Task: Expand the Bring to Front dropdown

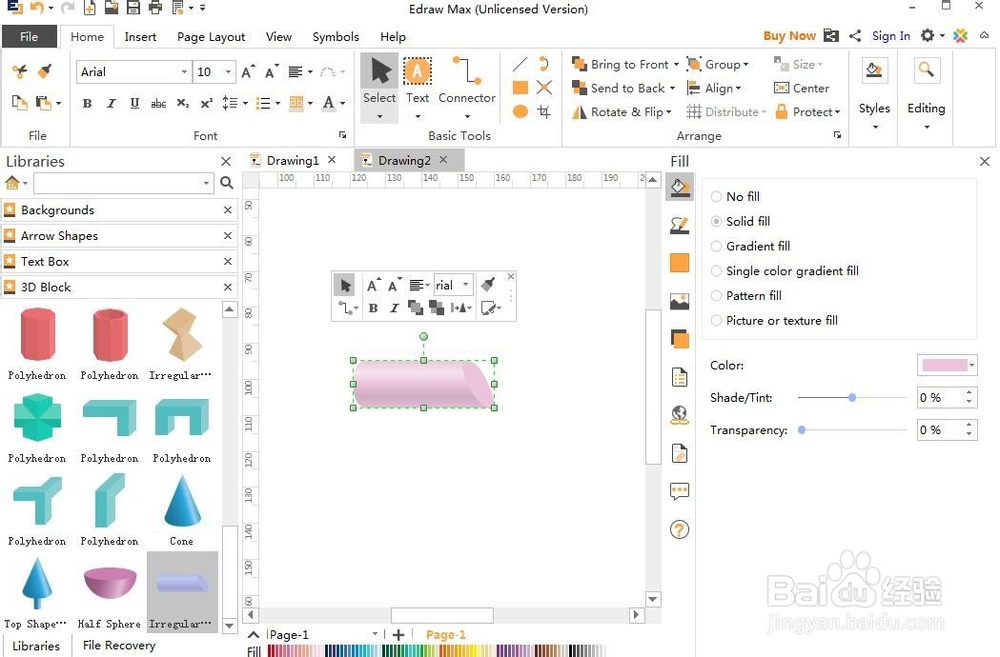Action: (x=676, y=64)
